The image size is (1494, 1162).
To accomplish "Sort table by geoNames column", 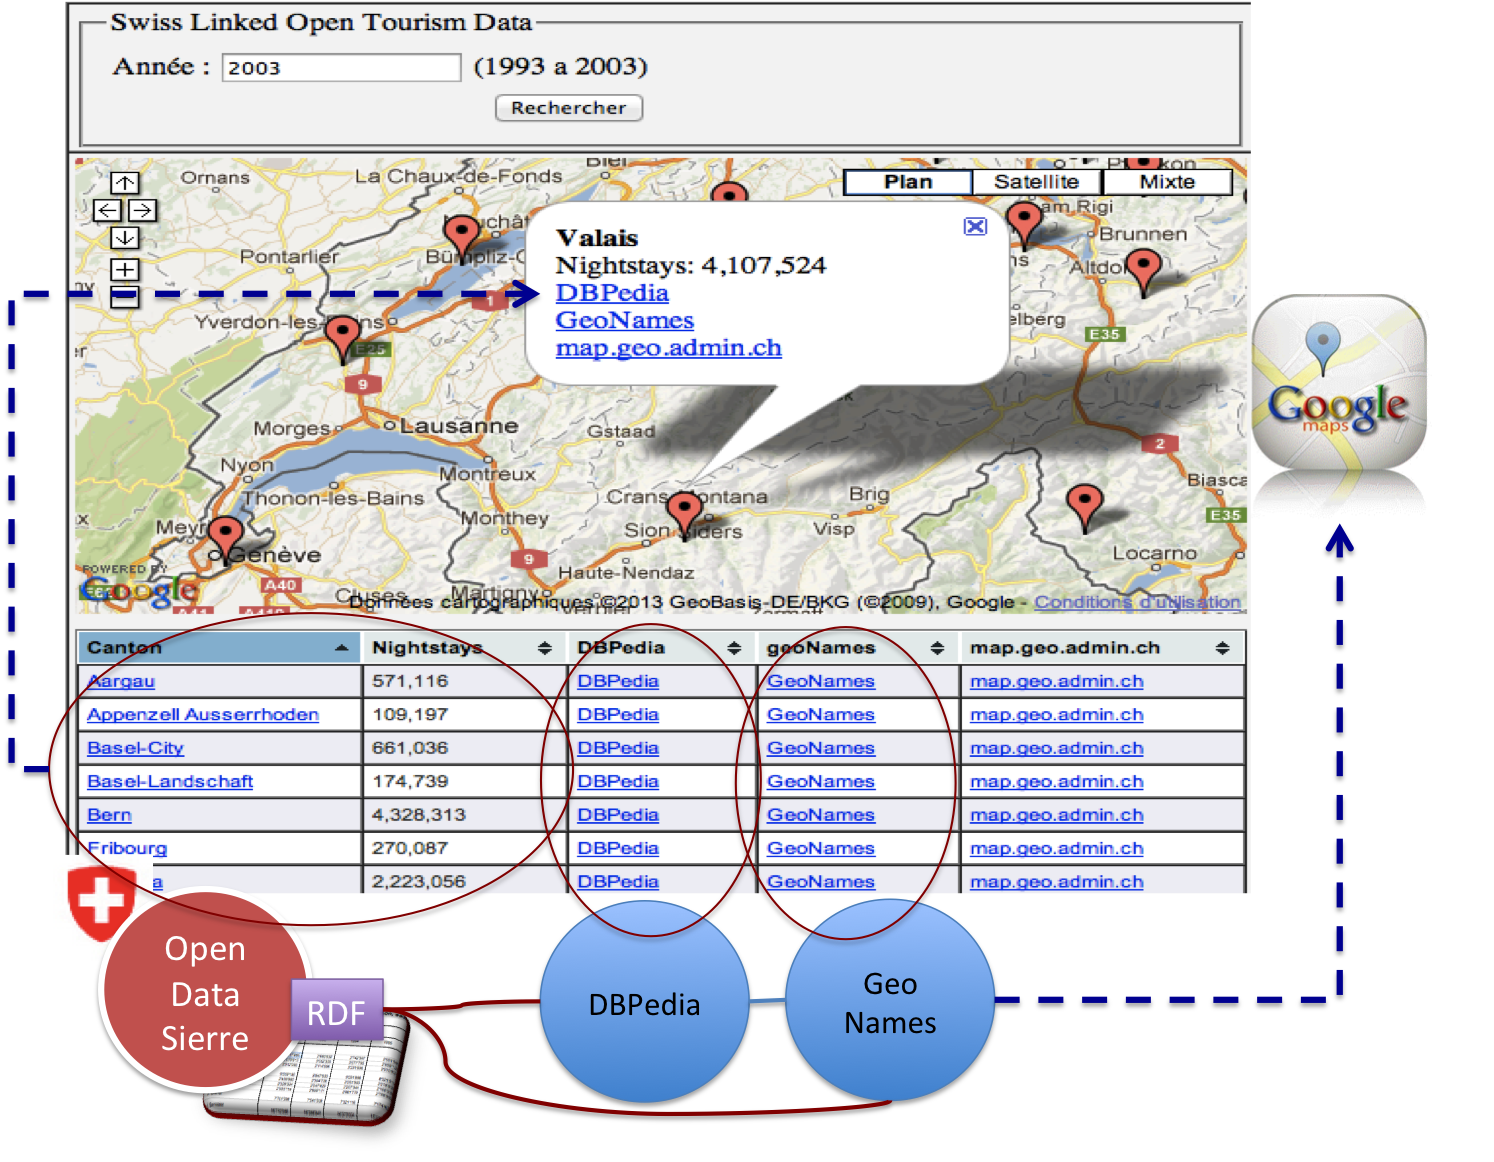I will (x=856, y=648).
